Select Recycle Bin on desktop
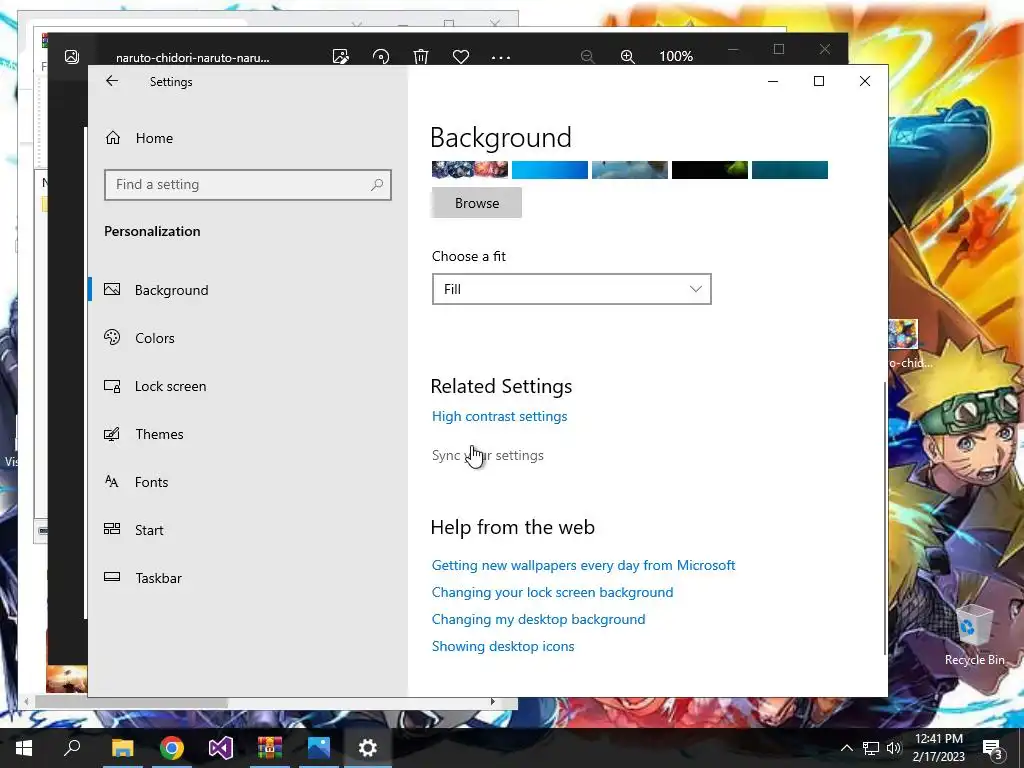This screenshot has height=768, width=1024. [x=974, y=635]
